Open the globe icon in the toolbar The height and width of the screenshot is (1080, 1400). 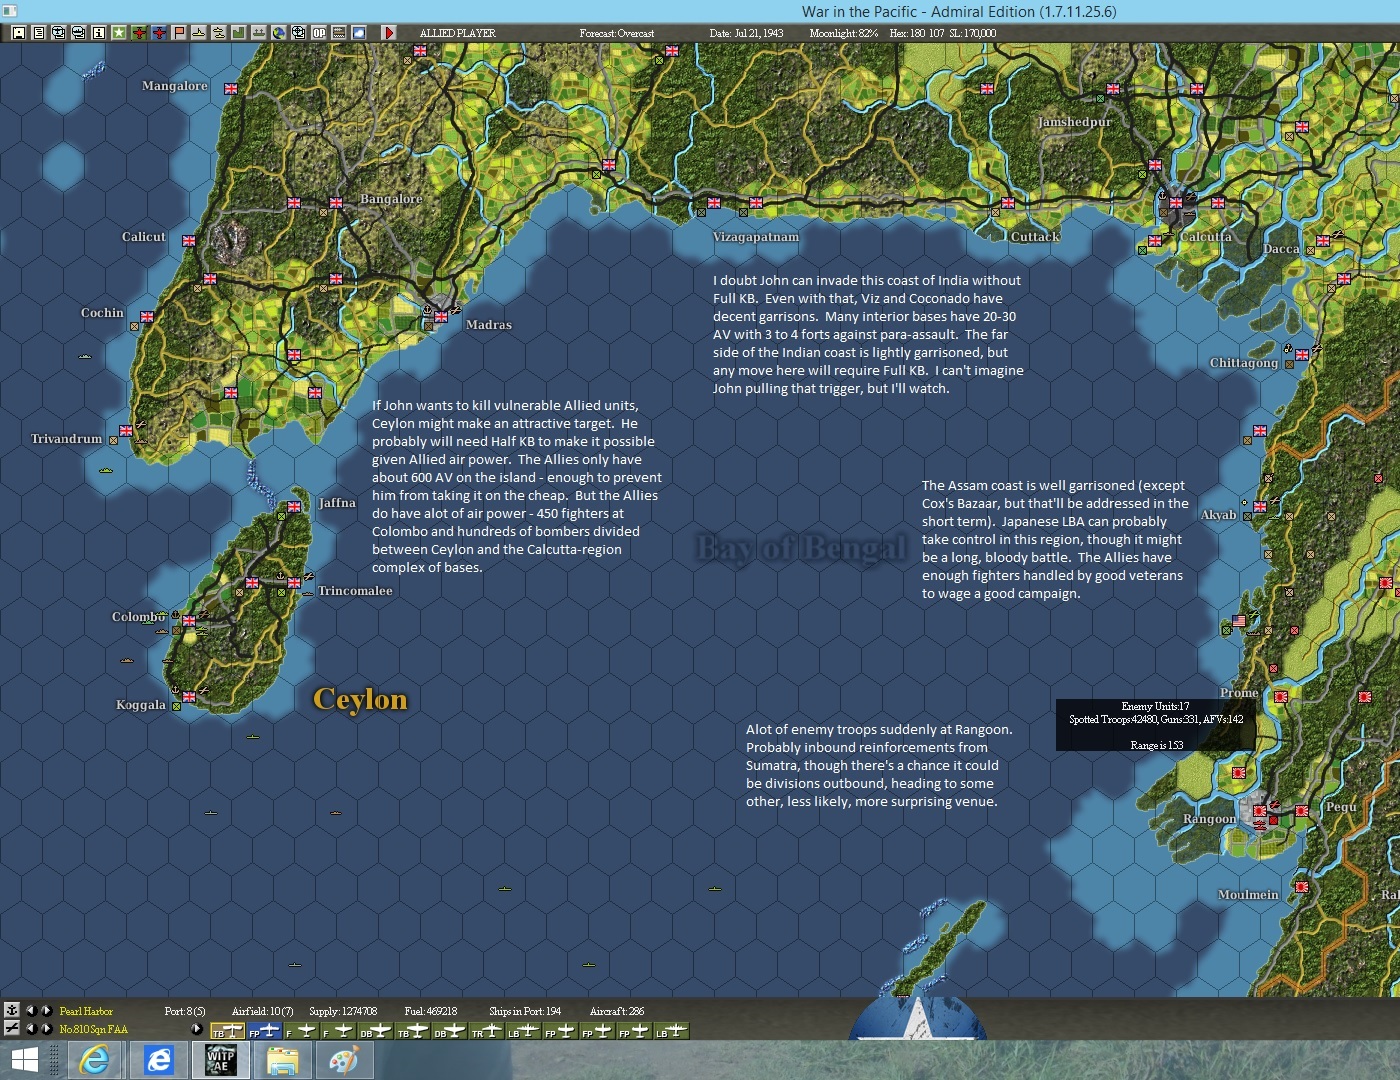pyautogui.click(x=278, y=33)
